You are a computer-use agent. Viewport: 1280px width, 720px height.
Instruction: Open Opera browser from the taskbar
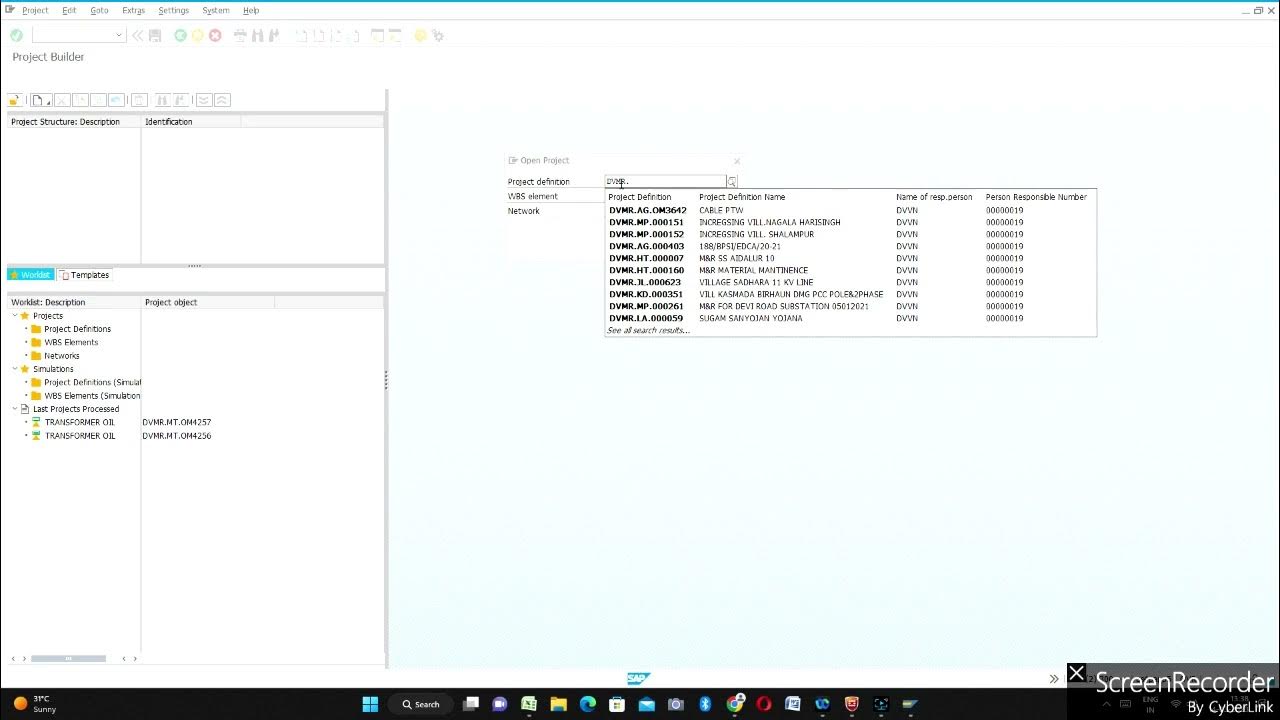[x=764, y=704]
